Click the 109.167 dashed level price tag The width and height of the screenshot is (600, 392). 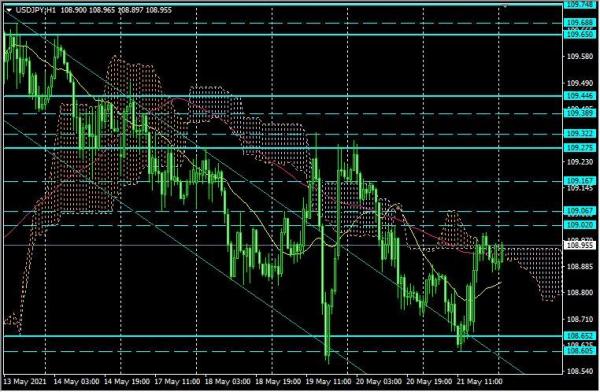click(580, 181)
